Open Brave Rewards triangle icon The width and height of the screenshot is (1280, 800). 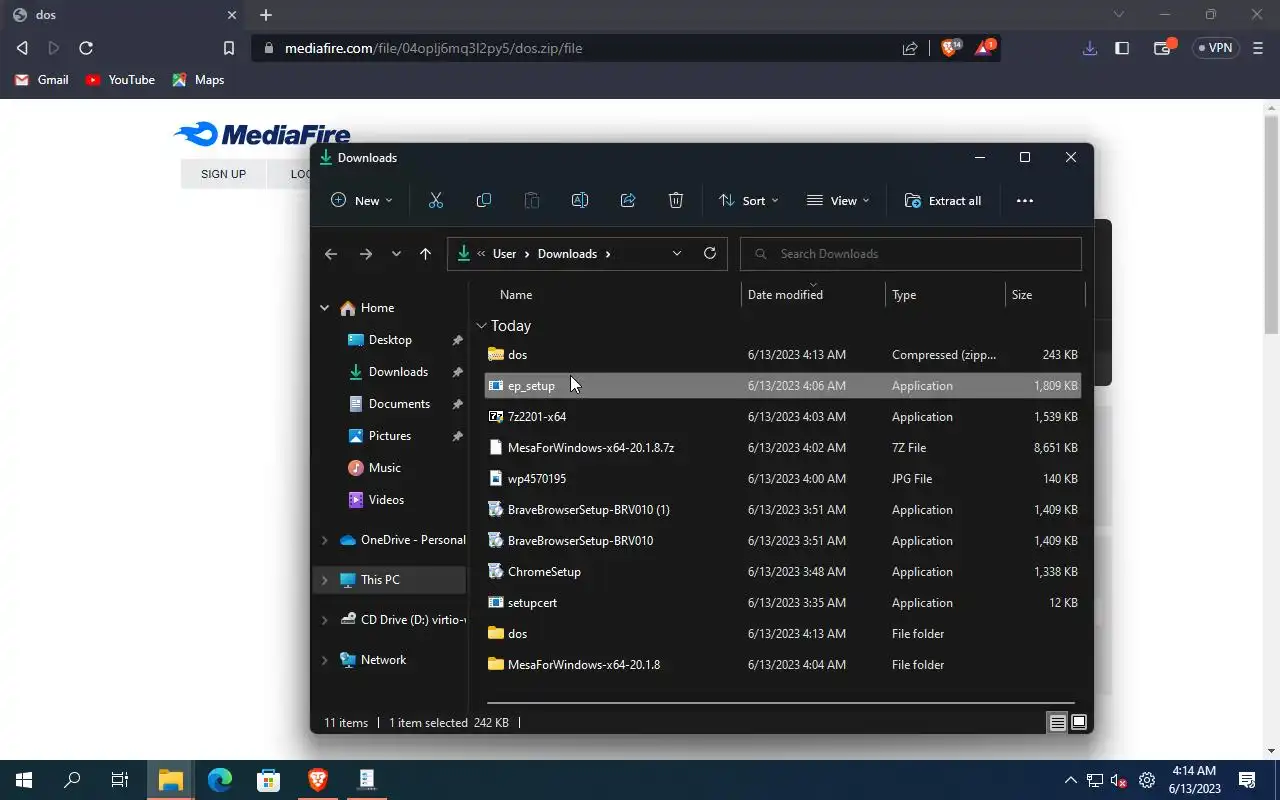pos(984,47)
